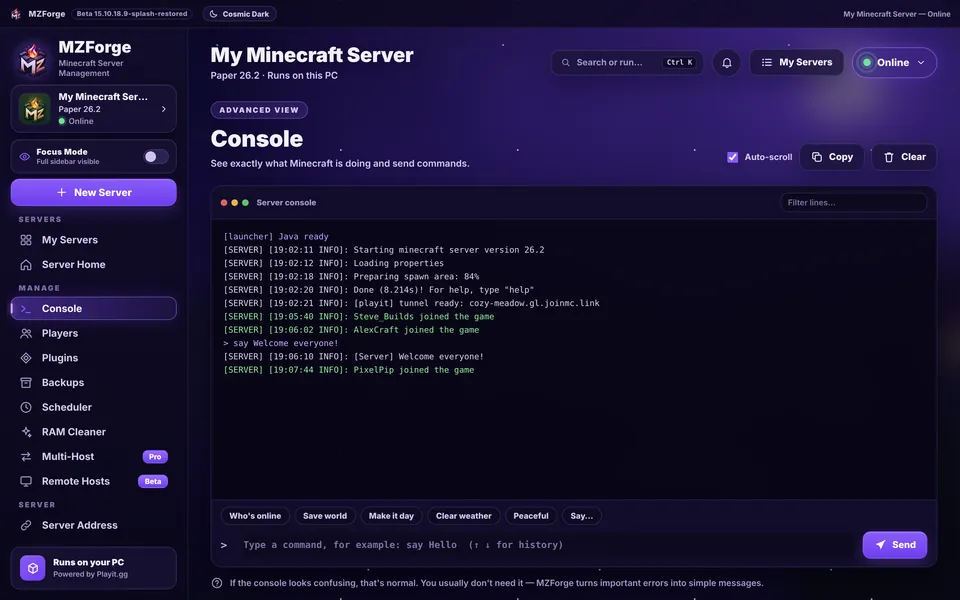Click the notification bell icon

pos(727,62)
